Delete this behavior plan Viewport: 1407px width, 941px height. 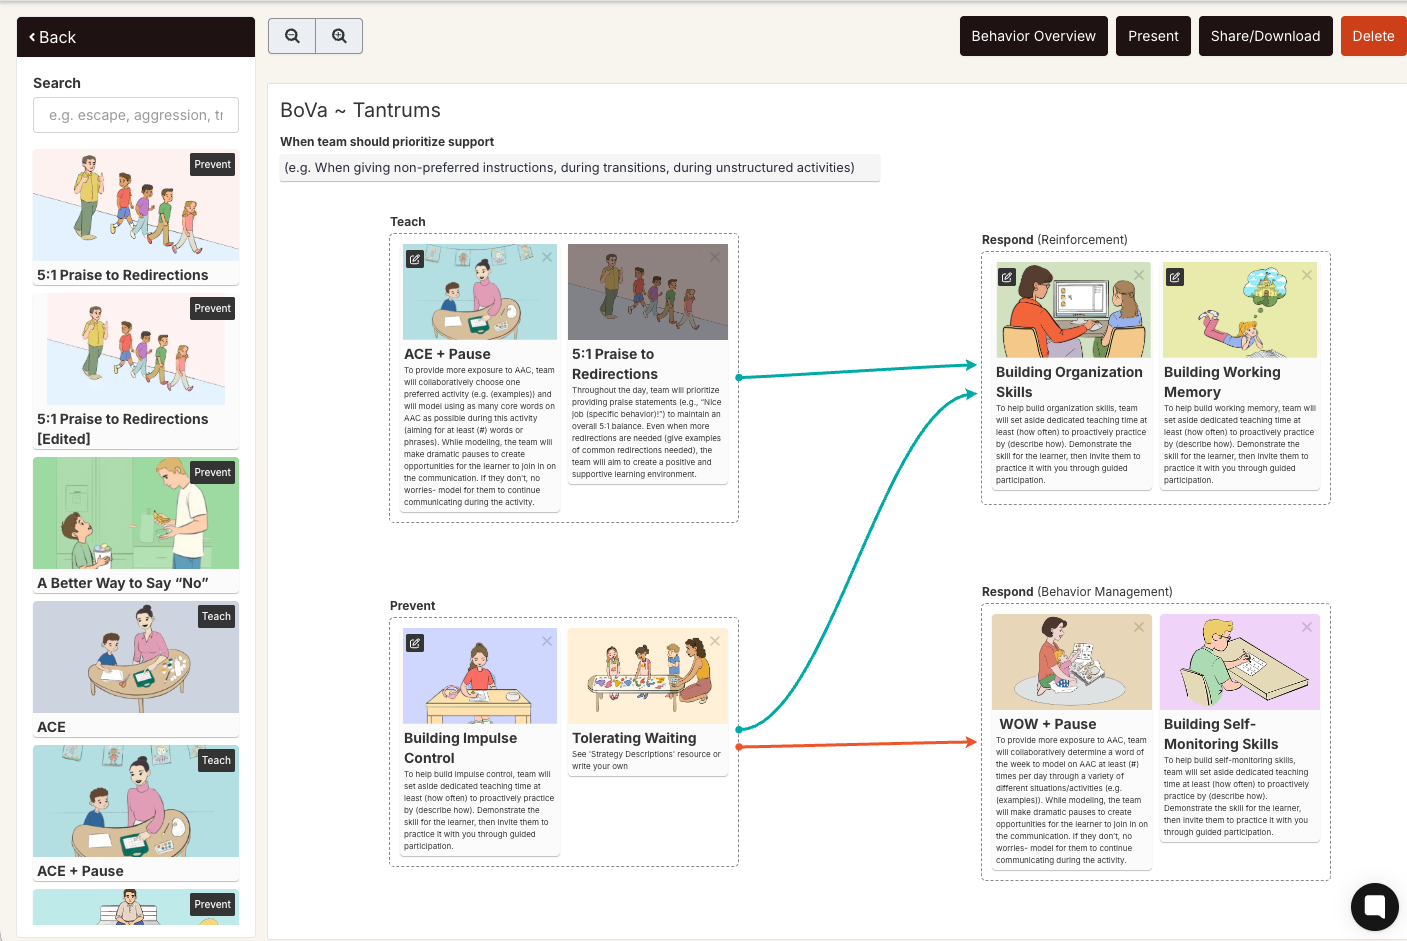(1373, 36)
